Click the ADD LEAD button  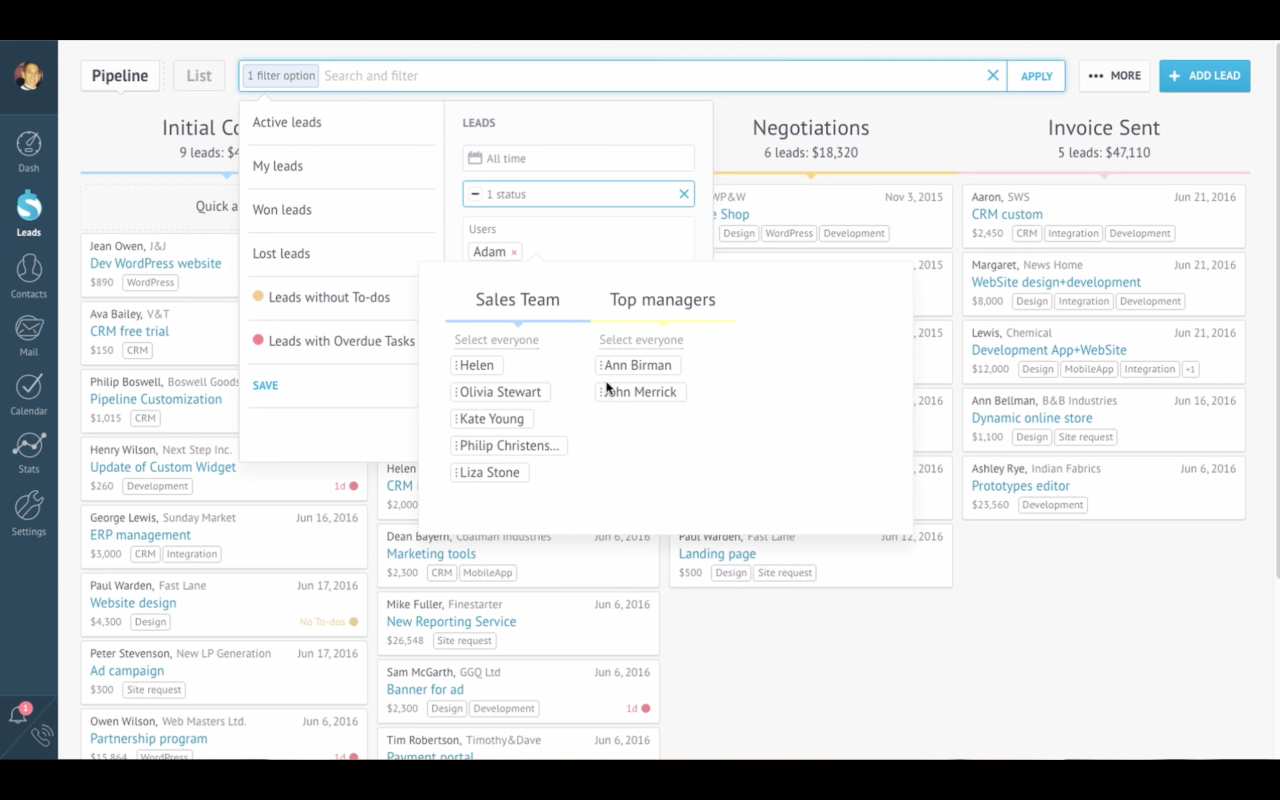[x=1204, y=75]
